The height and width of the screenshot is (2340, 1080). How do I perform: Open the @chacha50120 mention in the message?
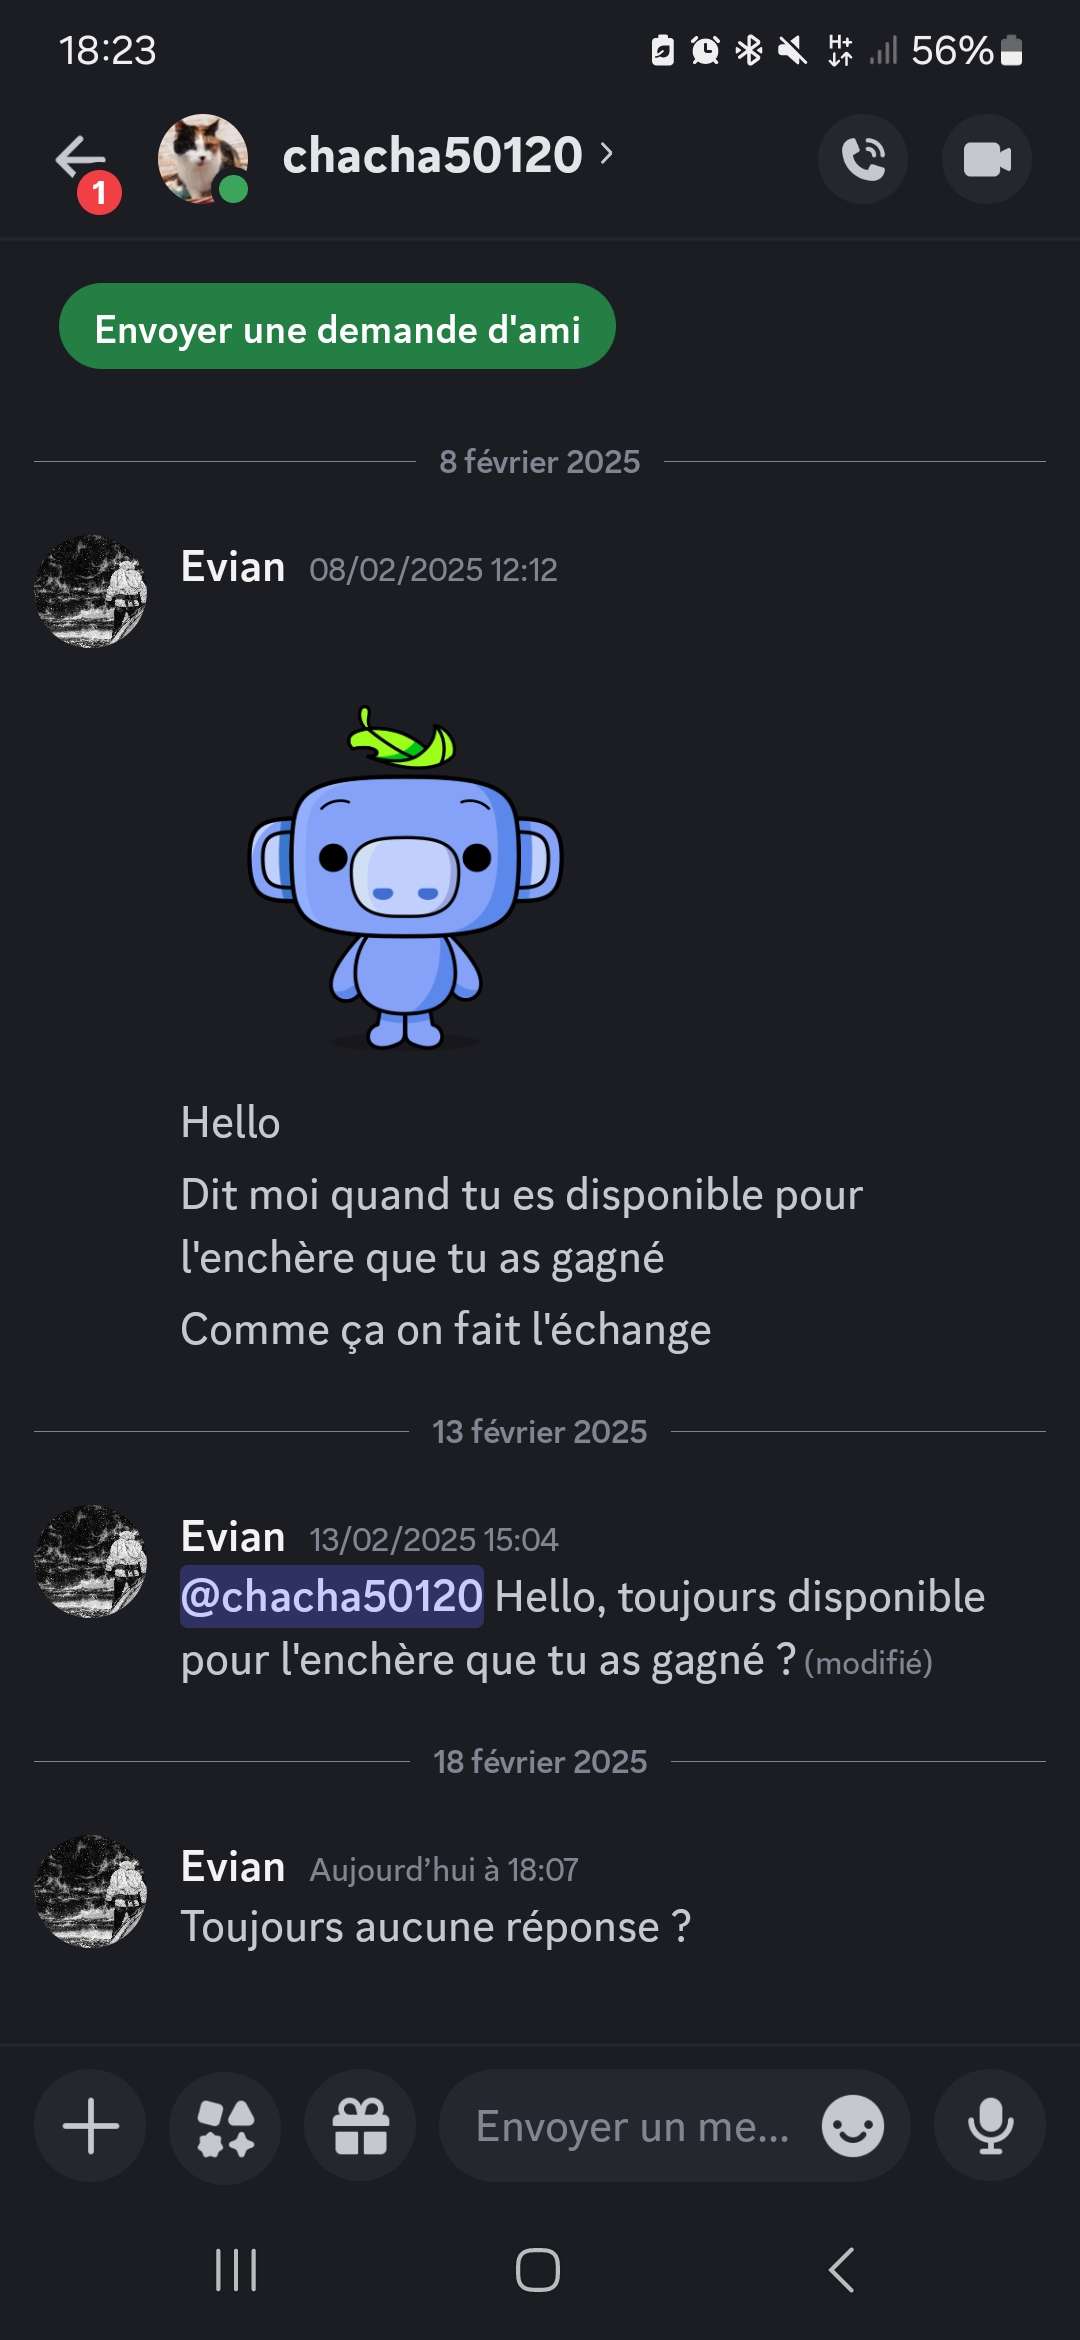coord(332,1597)
